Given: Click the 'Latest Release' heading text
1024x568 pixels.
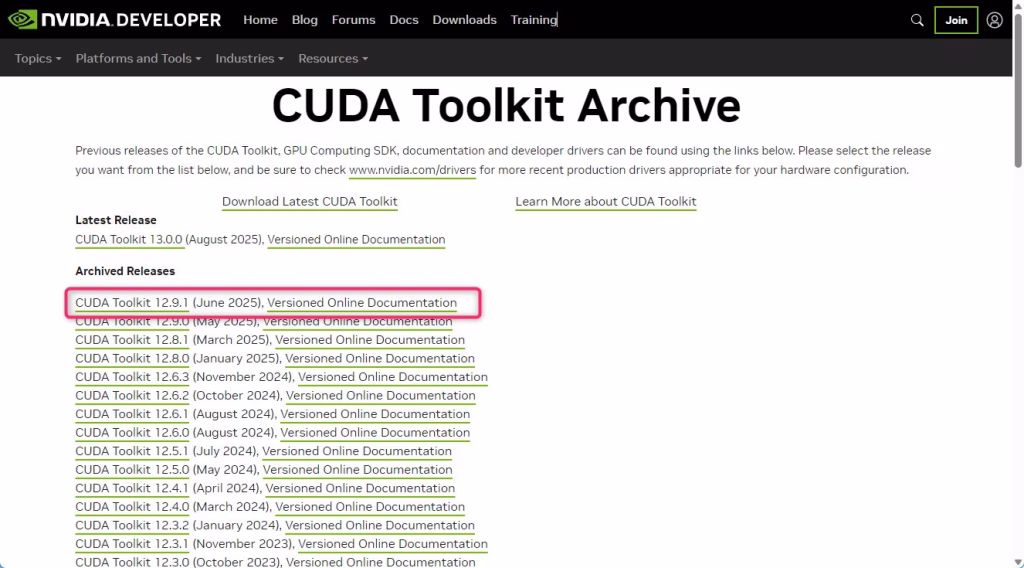Looking at the screenshot, I should (x=116, y=221).
